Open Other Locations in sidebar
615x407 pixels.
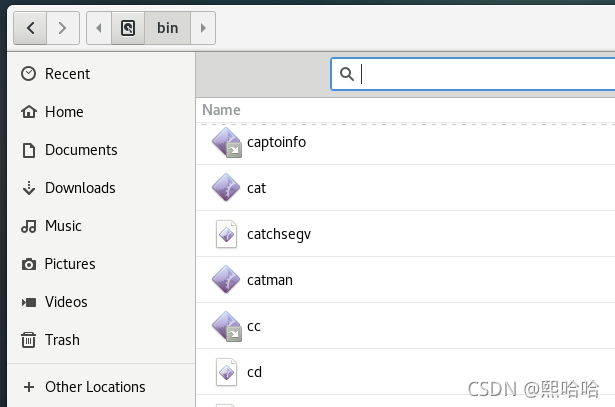coord(95,387)
